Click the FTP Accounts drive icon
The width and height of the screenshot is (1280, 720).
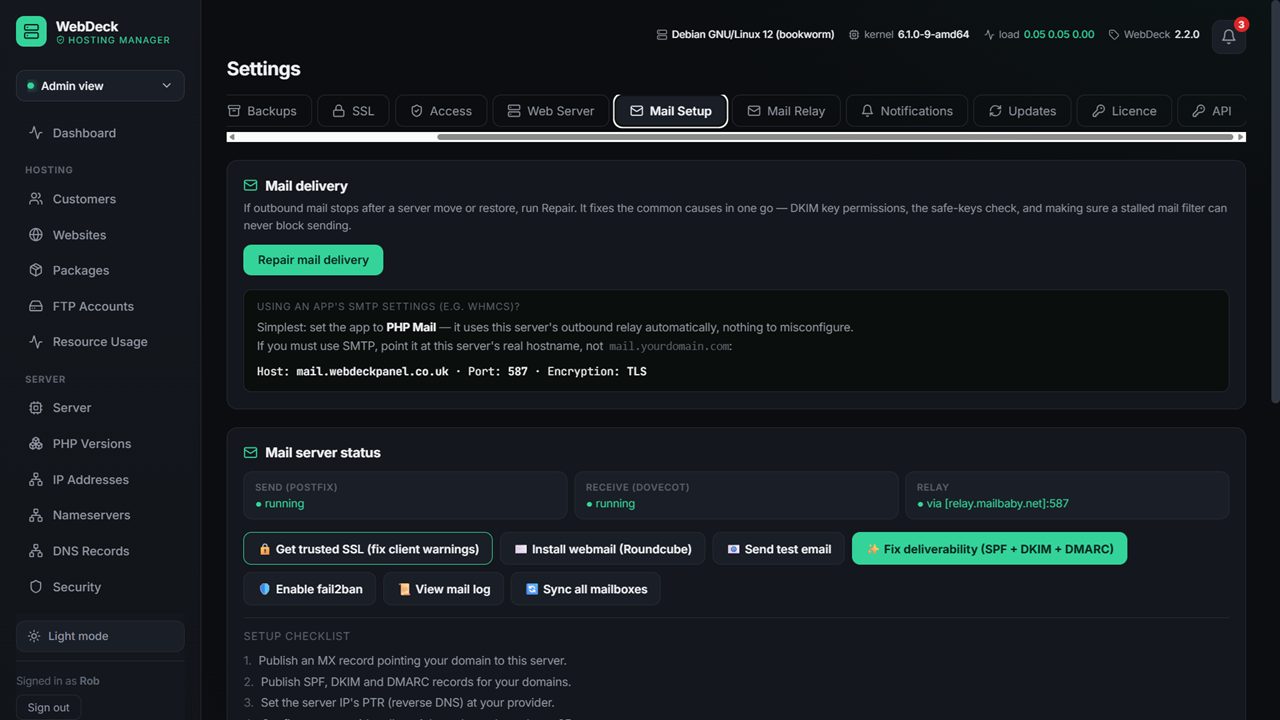[x=36, y=306]
